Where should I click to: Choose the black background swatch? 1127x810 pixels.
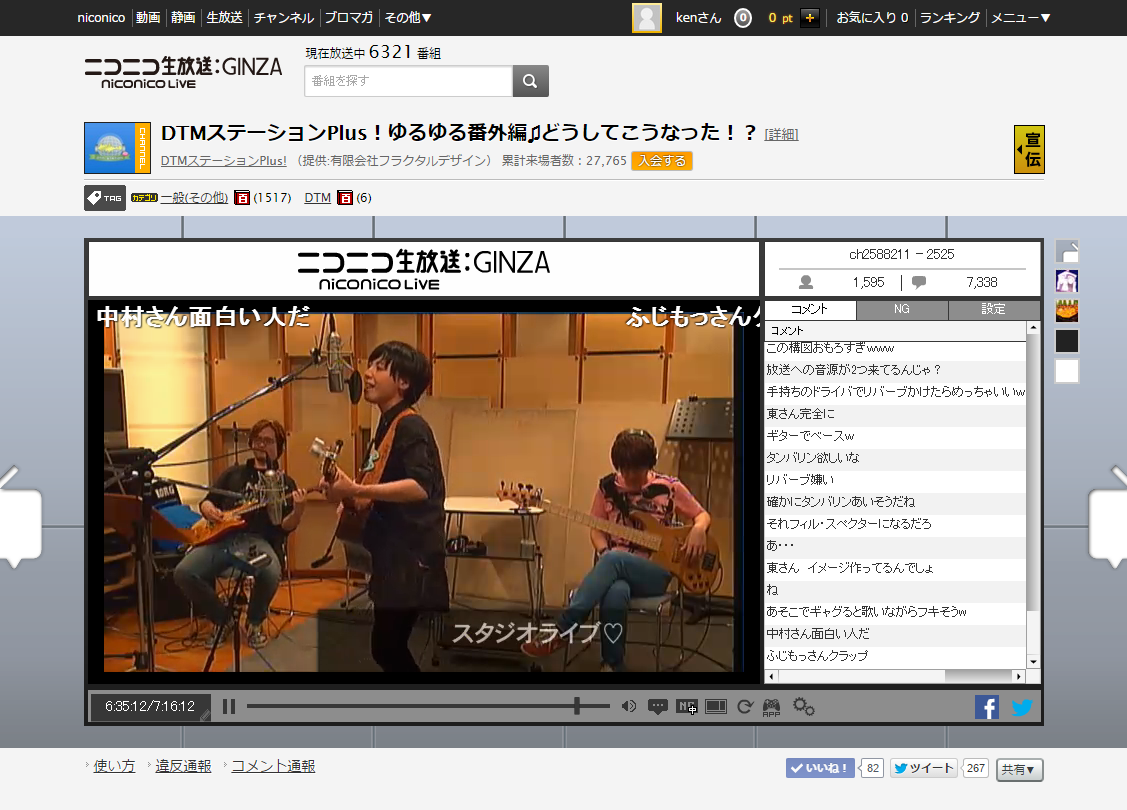[1067, 341]
